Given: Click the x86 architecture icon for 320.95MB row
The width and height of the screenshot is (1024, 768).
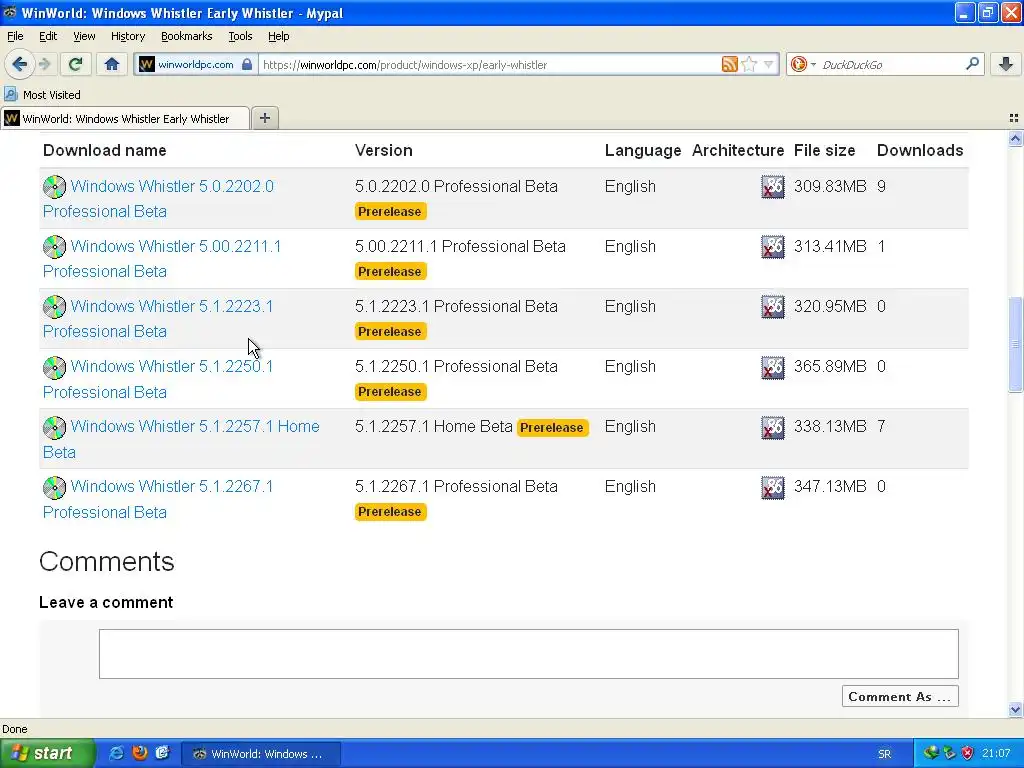Looking at the screenshot, I should pyautogui.click(x=773, y=307).
